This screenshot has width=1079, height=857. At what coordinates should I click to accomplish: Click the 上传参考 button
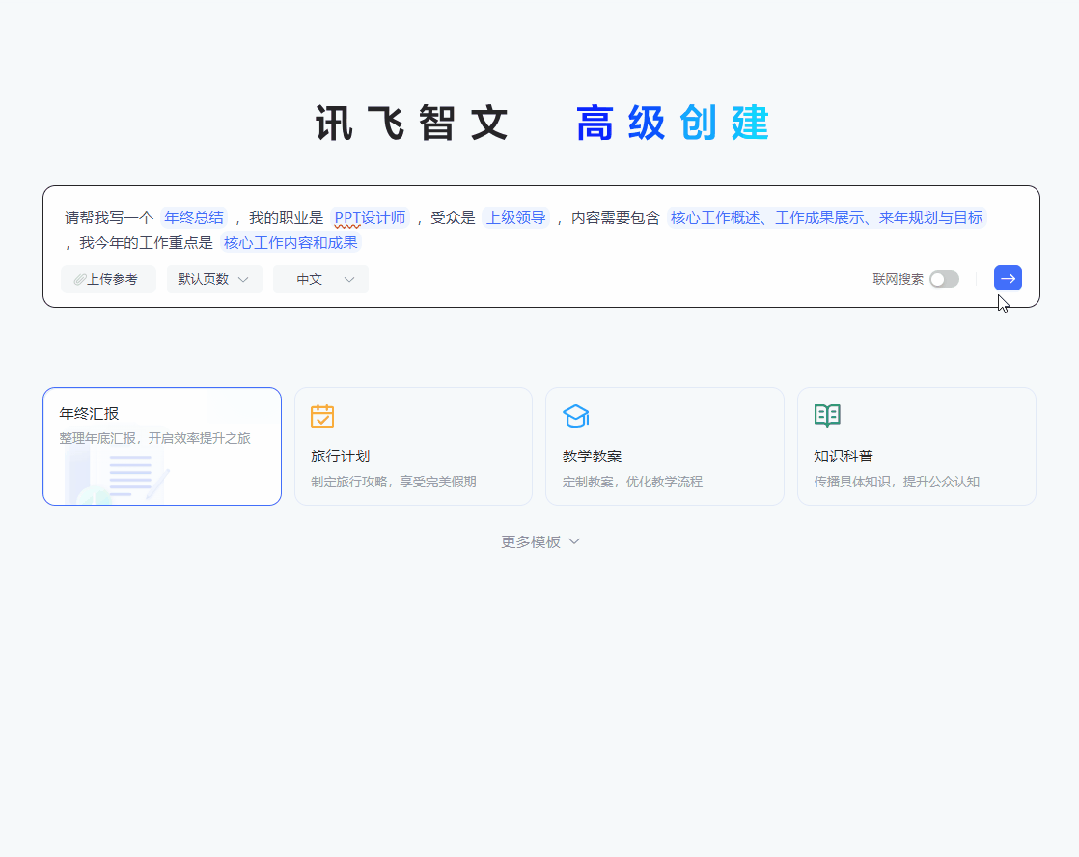click(x=108, y=279)
